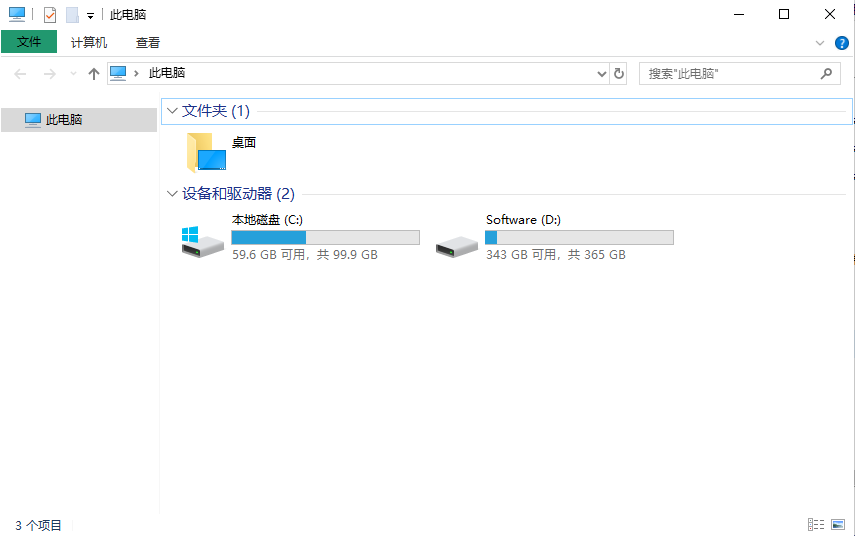Click the Properties icon in quick access toolbar
855x536 pixels.
(x=50, y=15)
